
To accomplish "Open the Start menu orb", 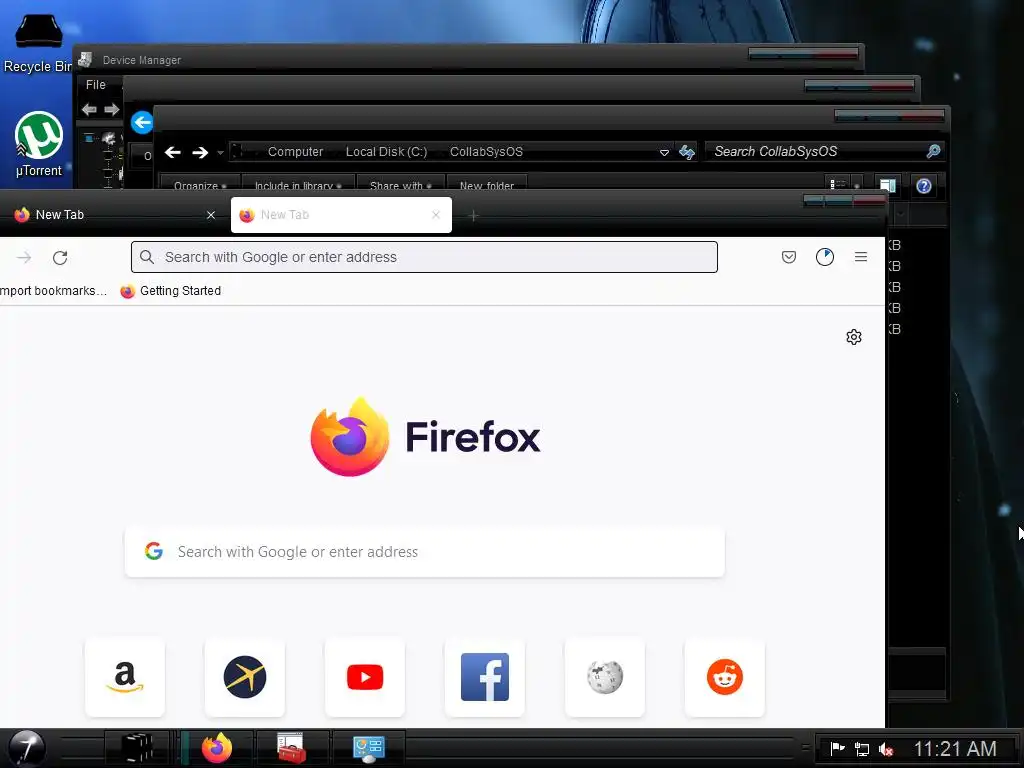I will click(x=26, y=748).
